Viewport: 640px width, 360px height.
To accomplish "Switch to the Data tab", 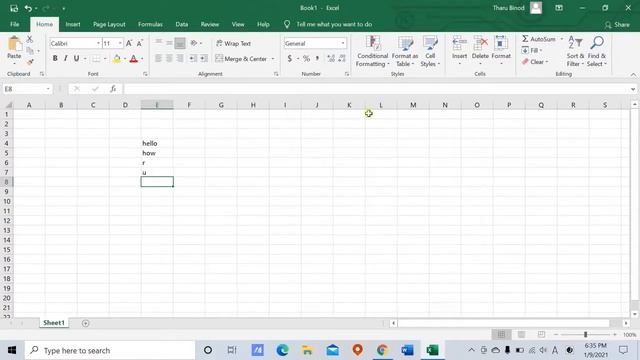I will (x=182, y=24).
